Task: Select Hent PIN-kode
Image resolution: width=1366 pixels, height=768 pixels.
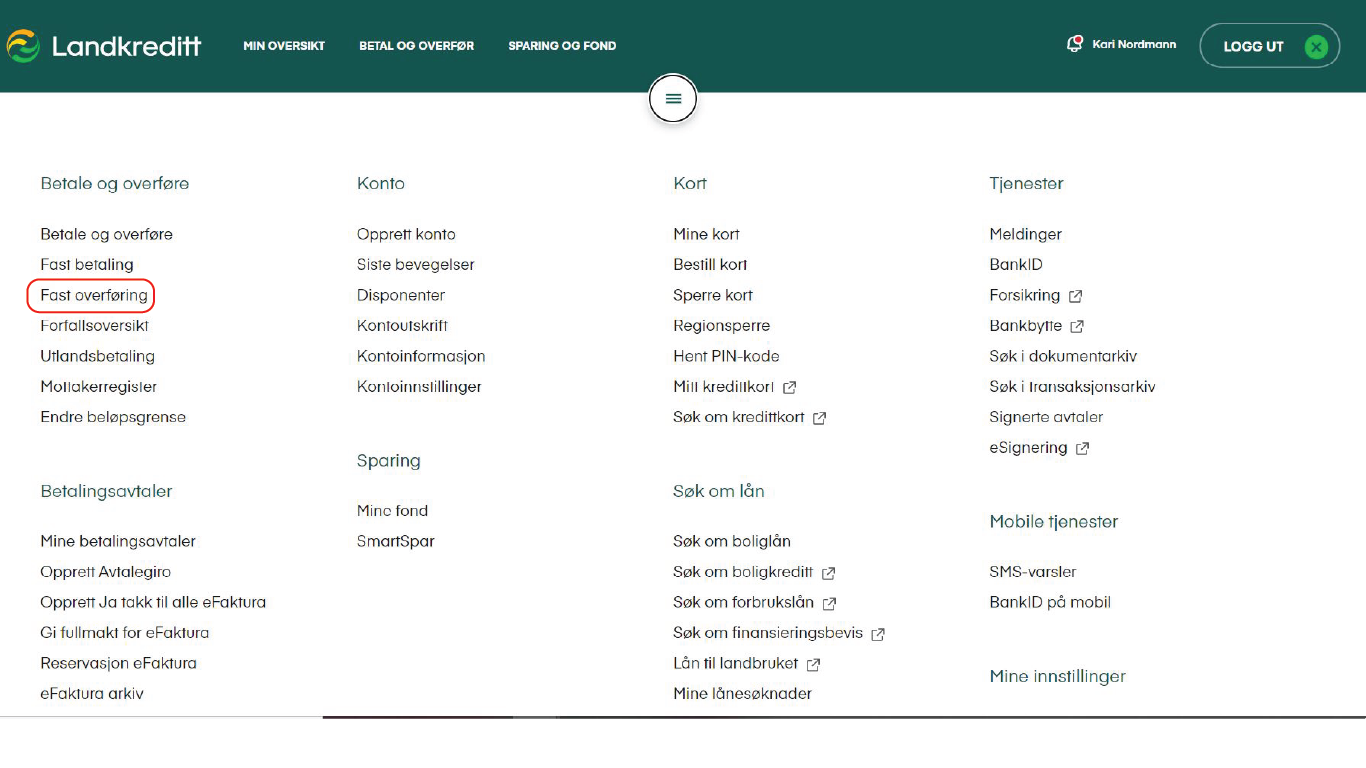Action: pyautogui.click(x=726, y=356)
